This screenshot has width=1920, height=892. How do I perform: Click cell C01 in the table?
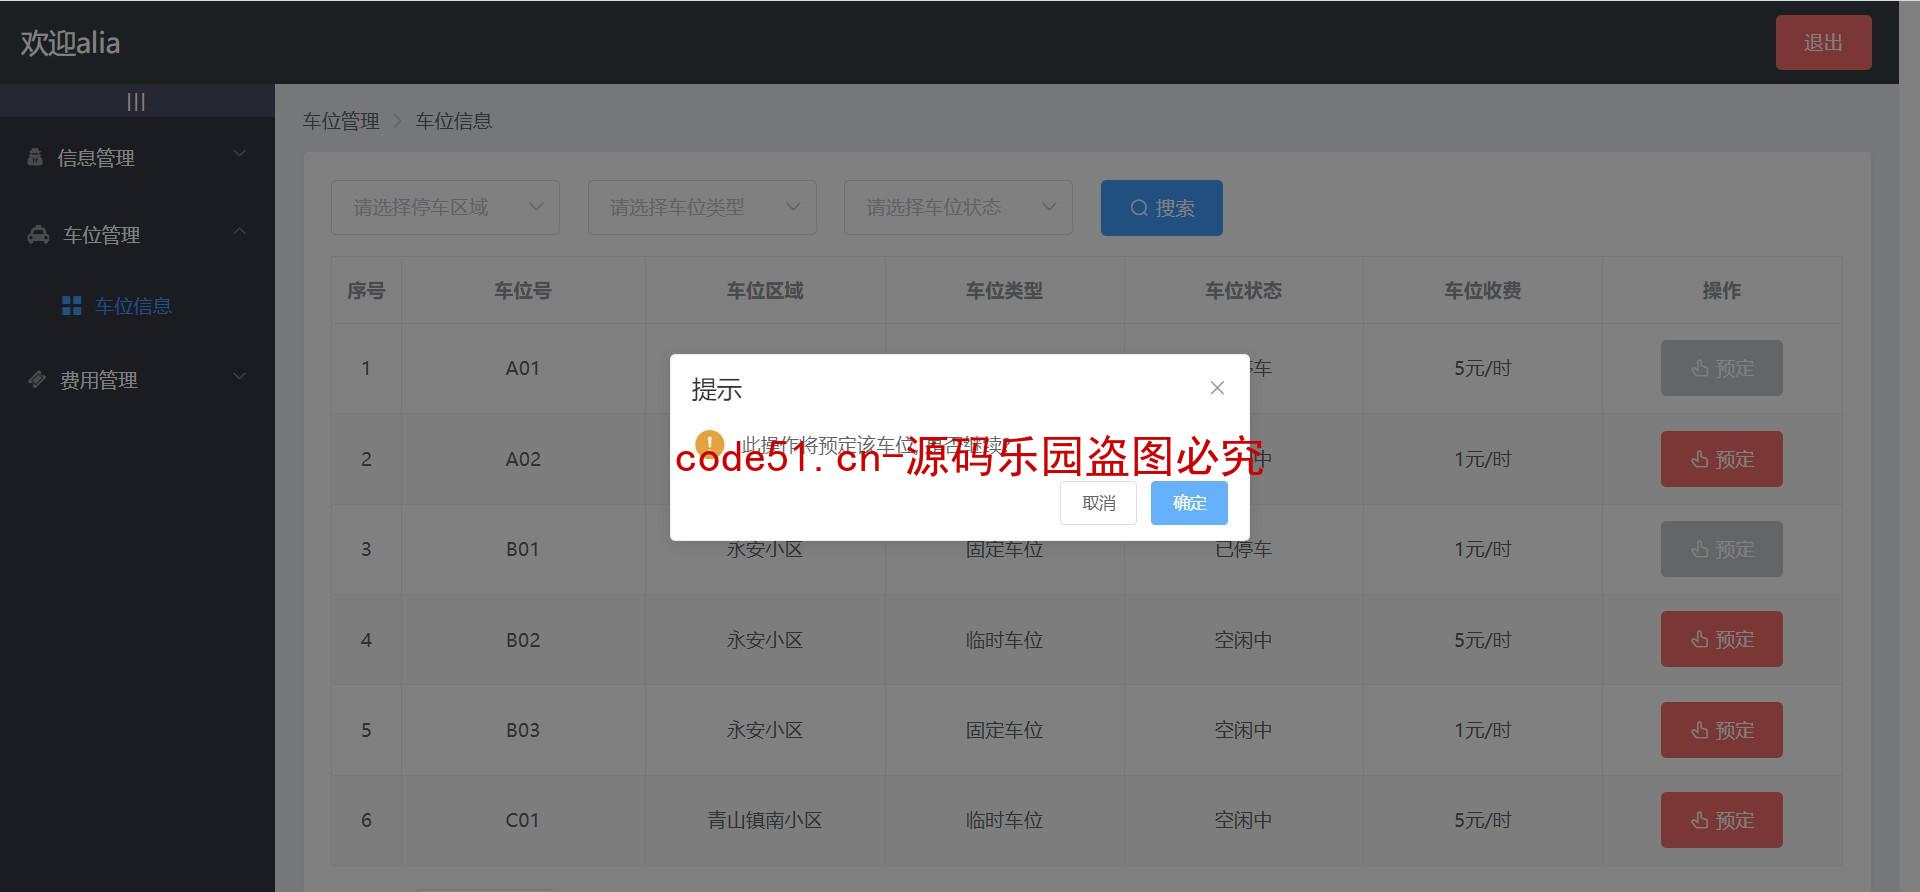(x=523, y=820)
